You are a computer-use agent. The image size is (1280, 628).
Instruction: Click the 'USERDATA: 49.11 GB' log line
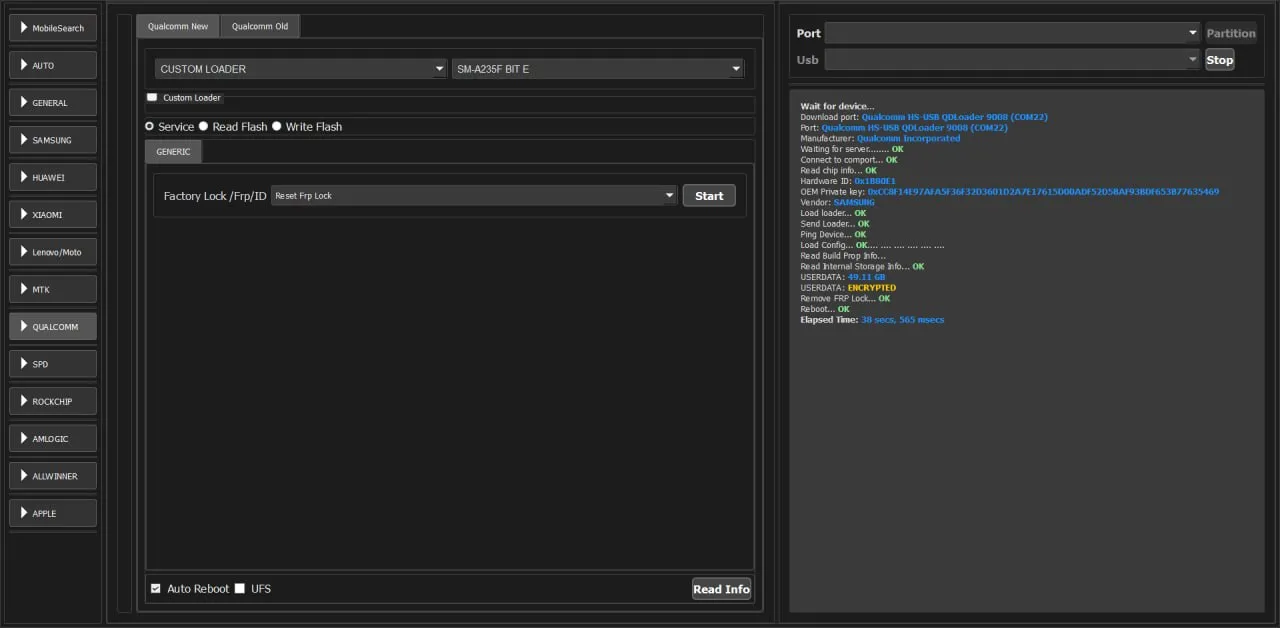pyautogui.click(x=843, y=277)
